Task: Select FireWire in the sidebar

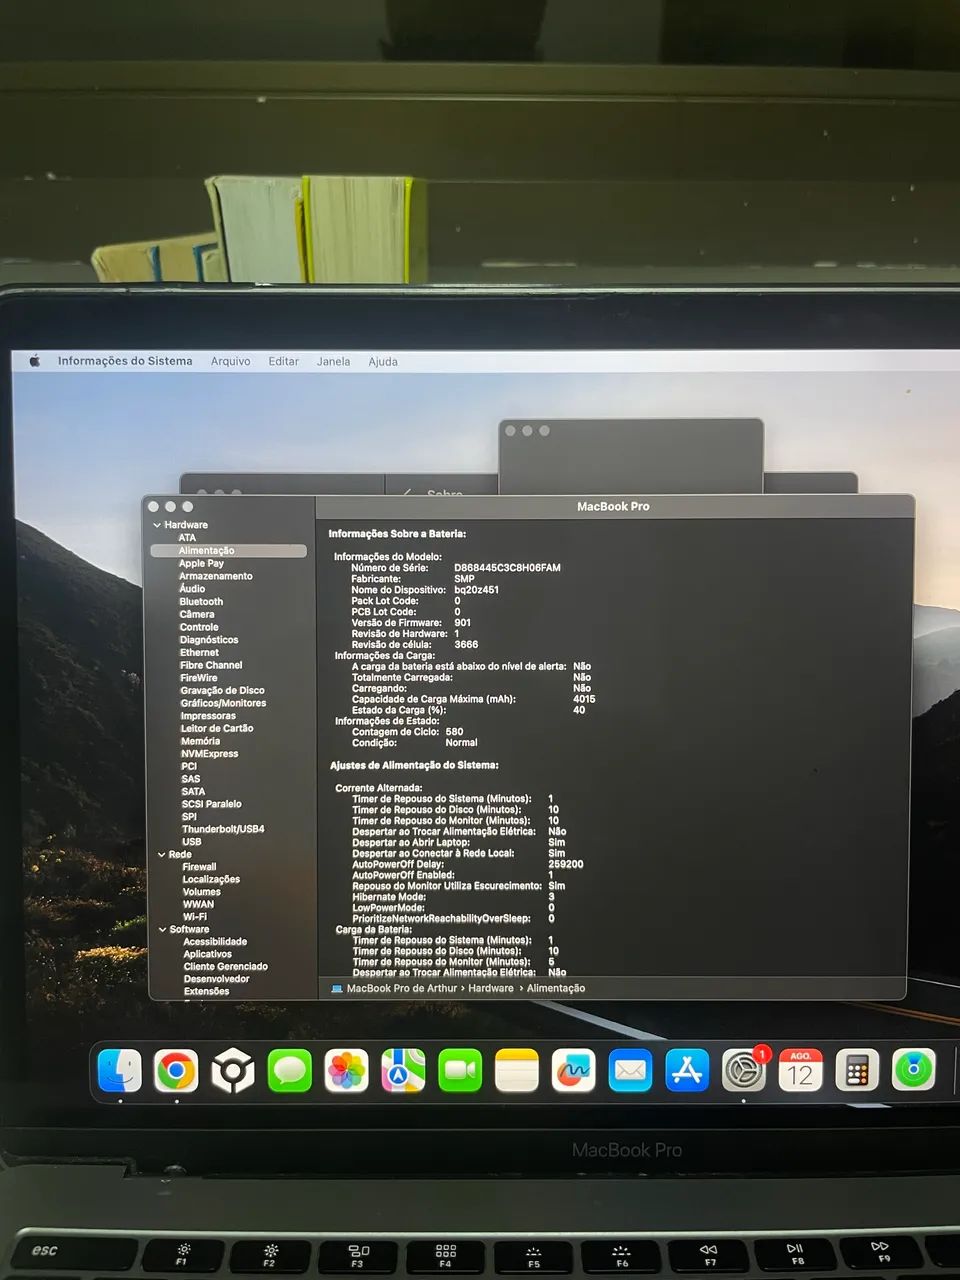Action: (199, 678)
